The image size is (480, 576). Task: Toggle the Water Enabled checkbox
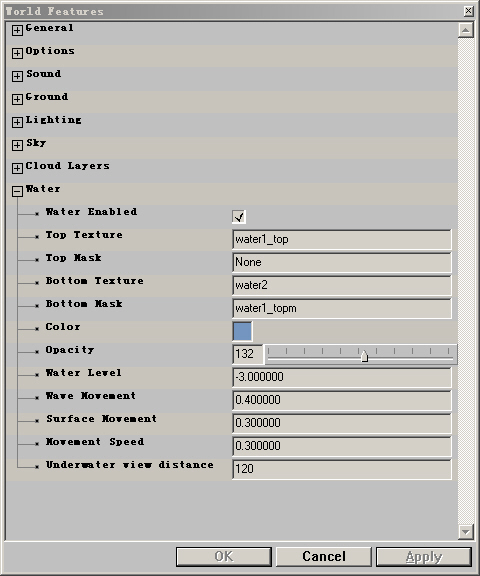[x=239, y=217]
